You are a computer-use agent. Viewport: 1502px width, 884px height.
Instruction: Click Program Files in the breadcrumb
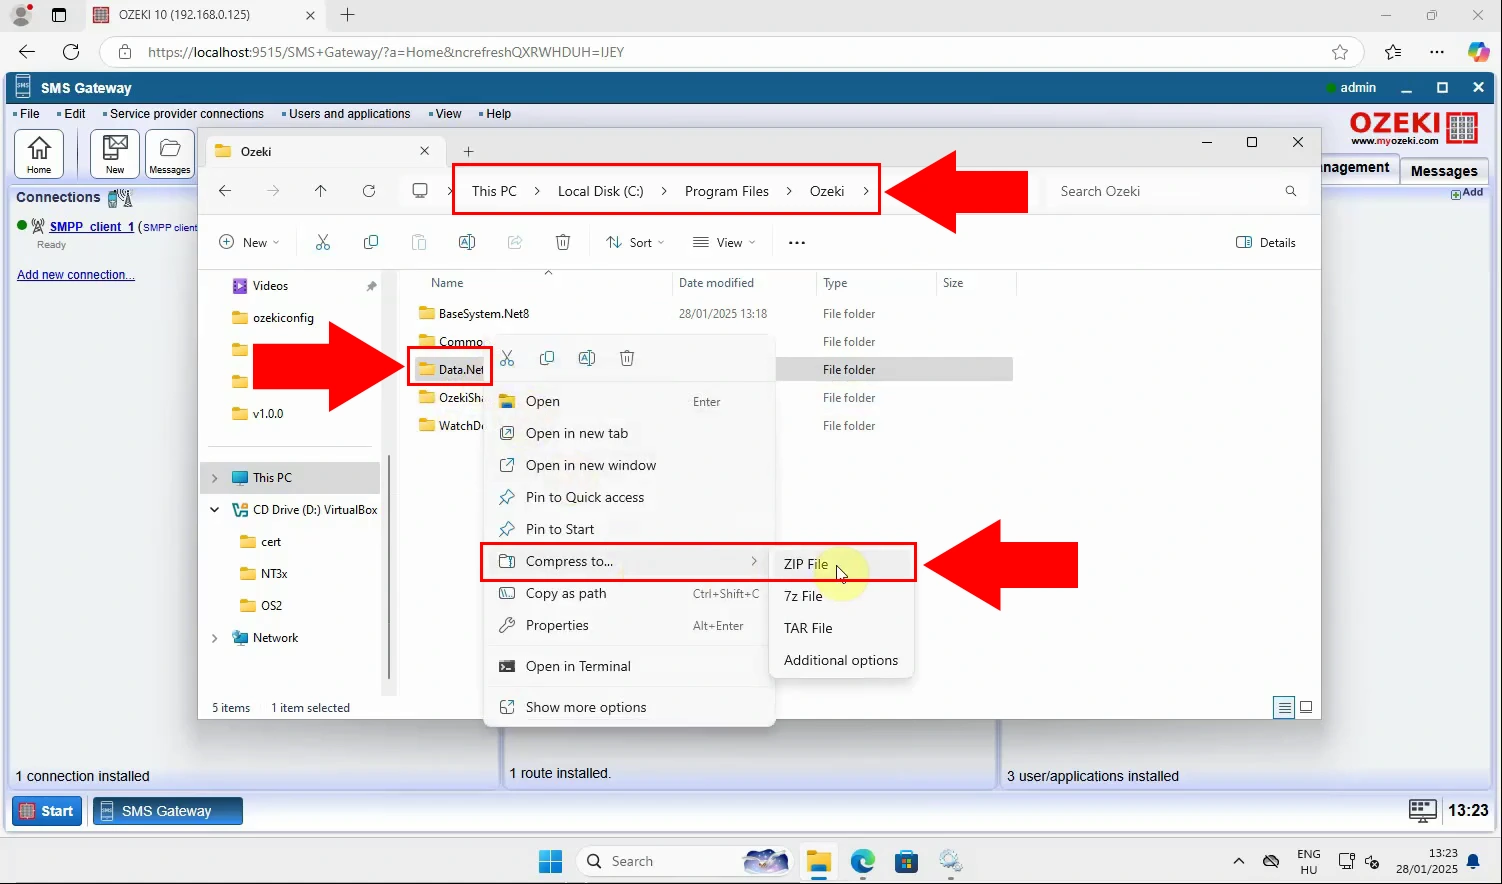tap(727, 191)
